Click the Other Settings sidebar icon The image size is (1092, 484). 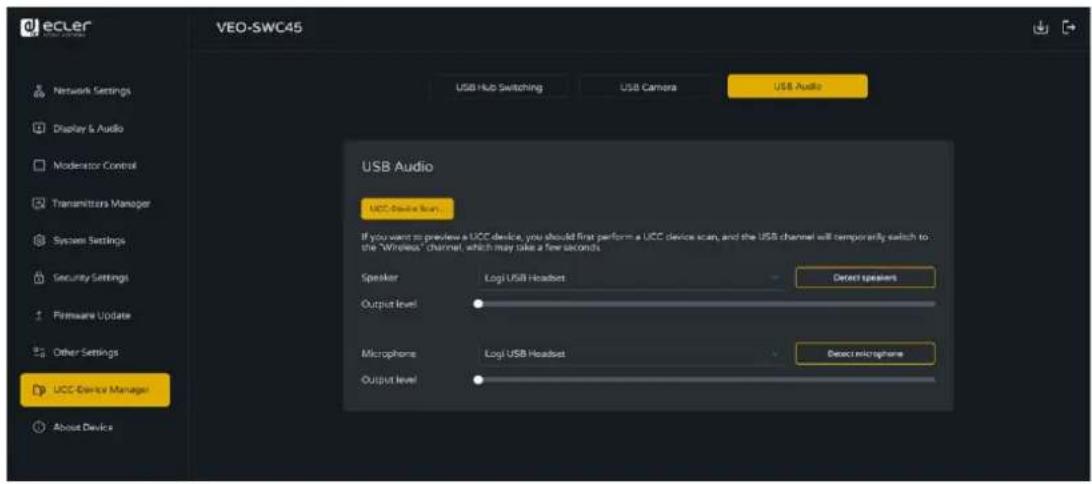tap(40, 352)
